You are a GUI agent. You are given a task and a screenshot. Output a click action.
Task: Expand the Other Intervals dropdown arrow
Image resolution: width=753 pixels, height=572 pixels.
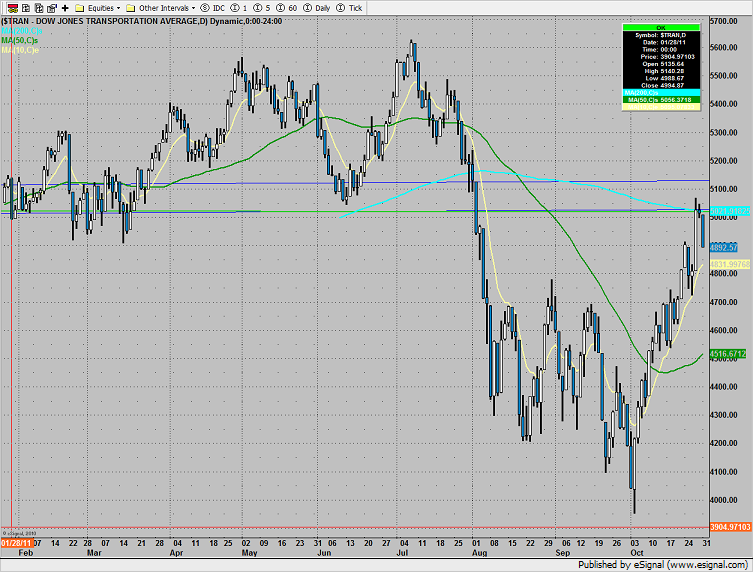point(194,8)
